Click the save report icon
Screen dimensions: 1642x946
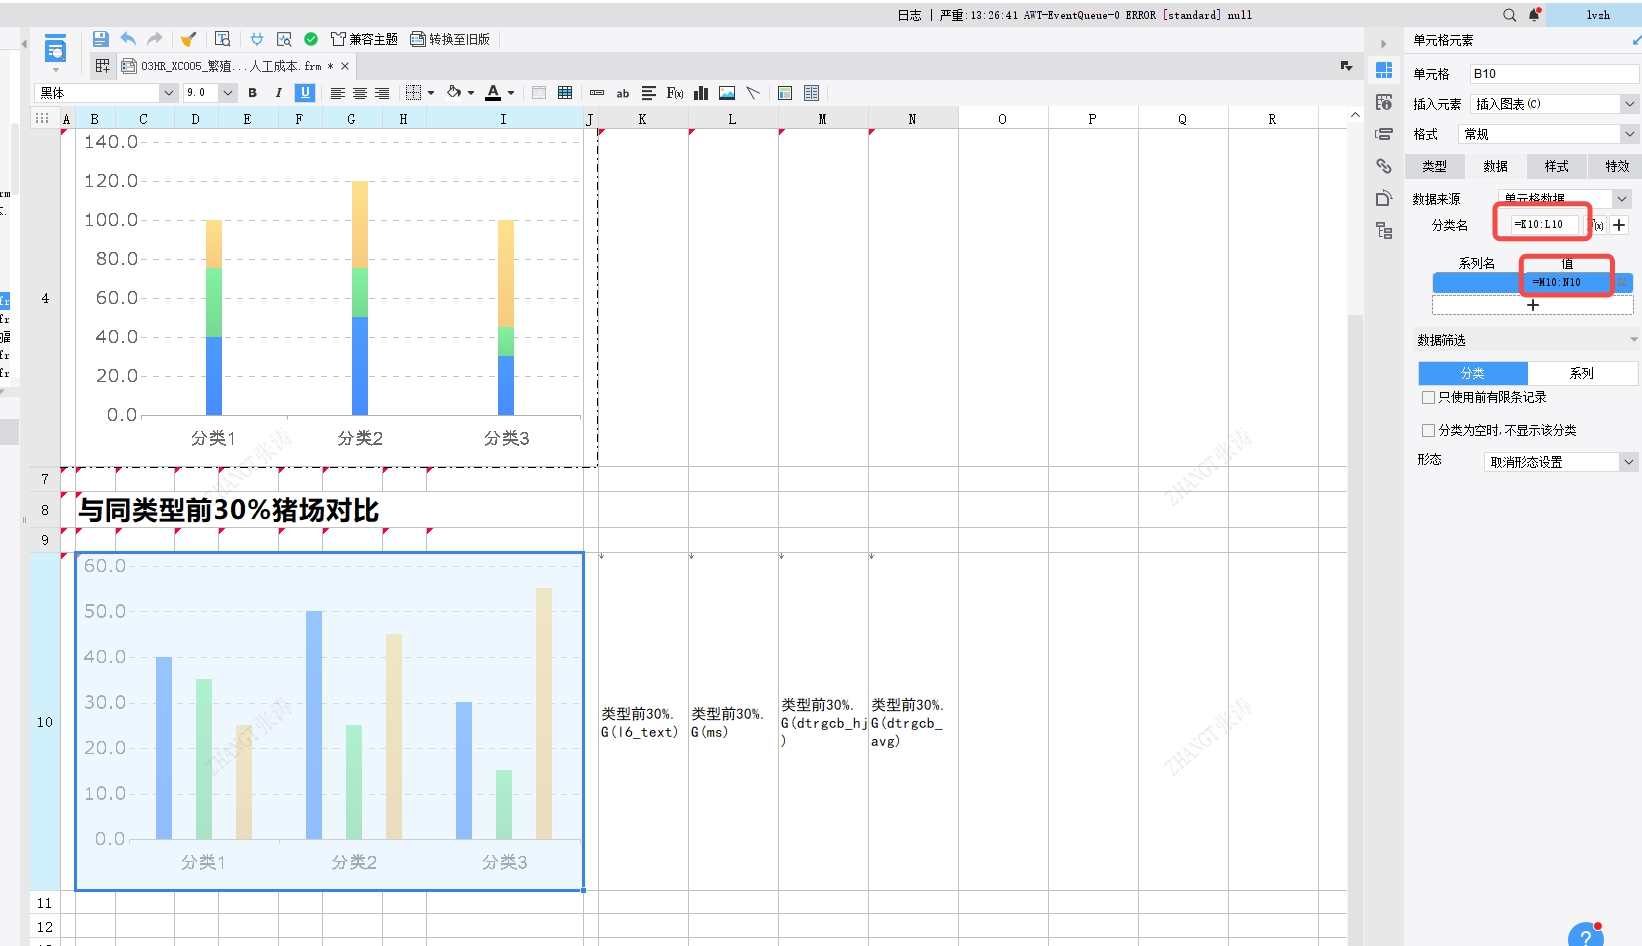click(x=100, y=39)
